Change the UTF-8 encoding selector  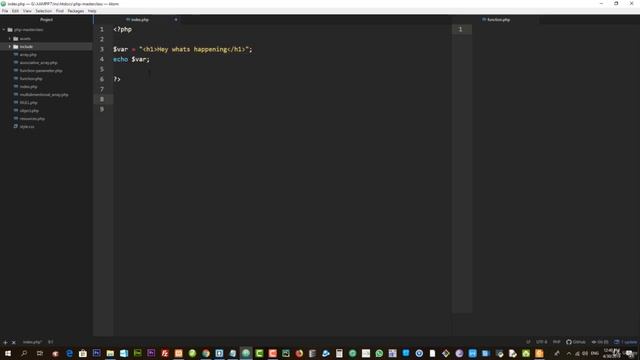[x=542, y=342]
